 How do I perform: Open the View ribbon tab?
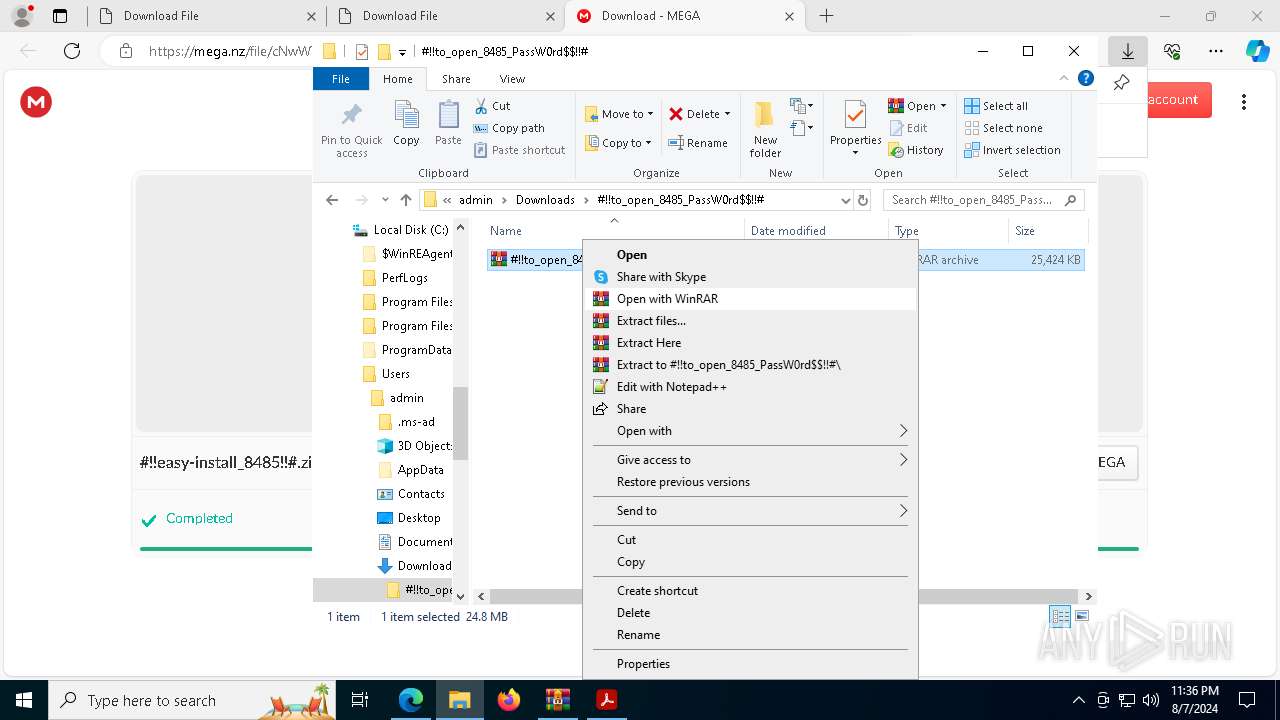click(512, 79)
